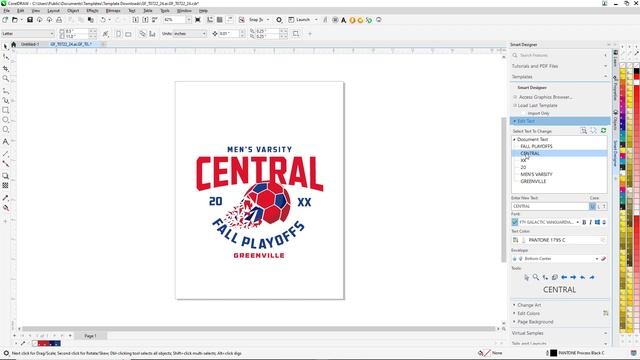Open the Effects menu

(92, 11)
